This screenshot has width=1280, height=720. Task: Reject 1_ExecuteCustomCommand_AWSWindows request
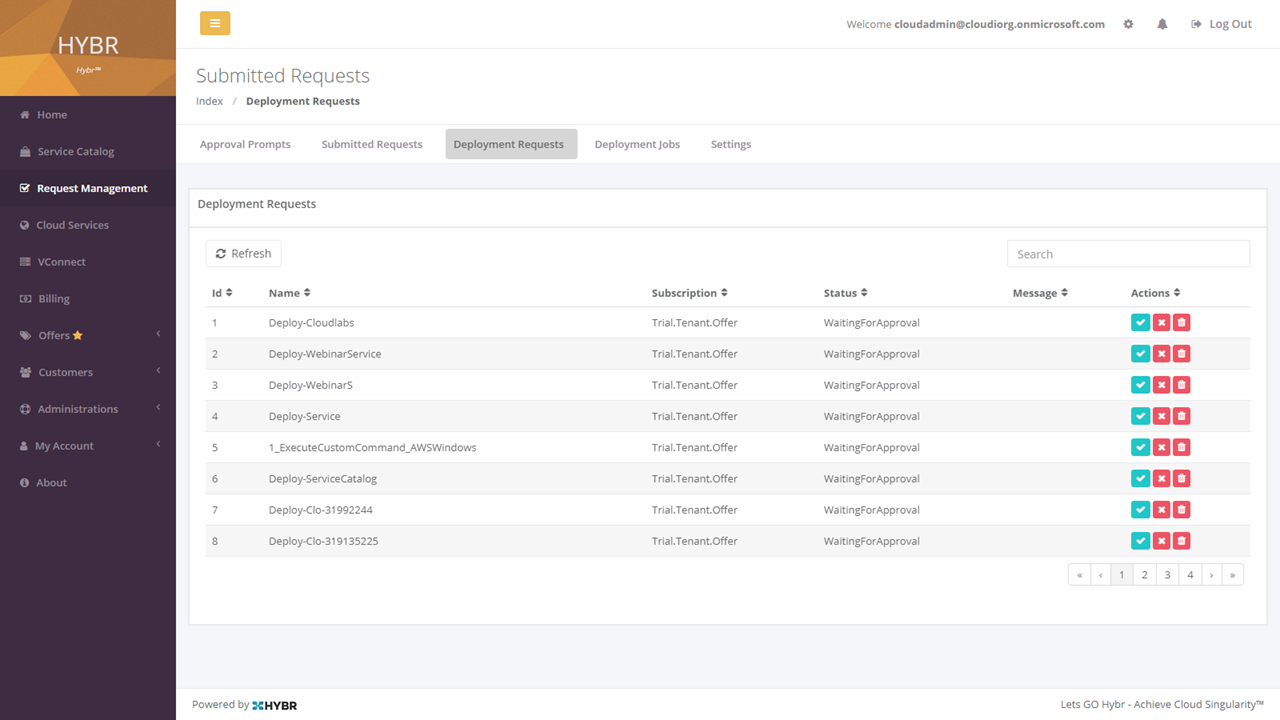[1161, 447]
